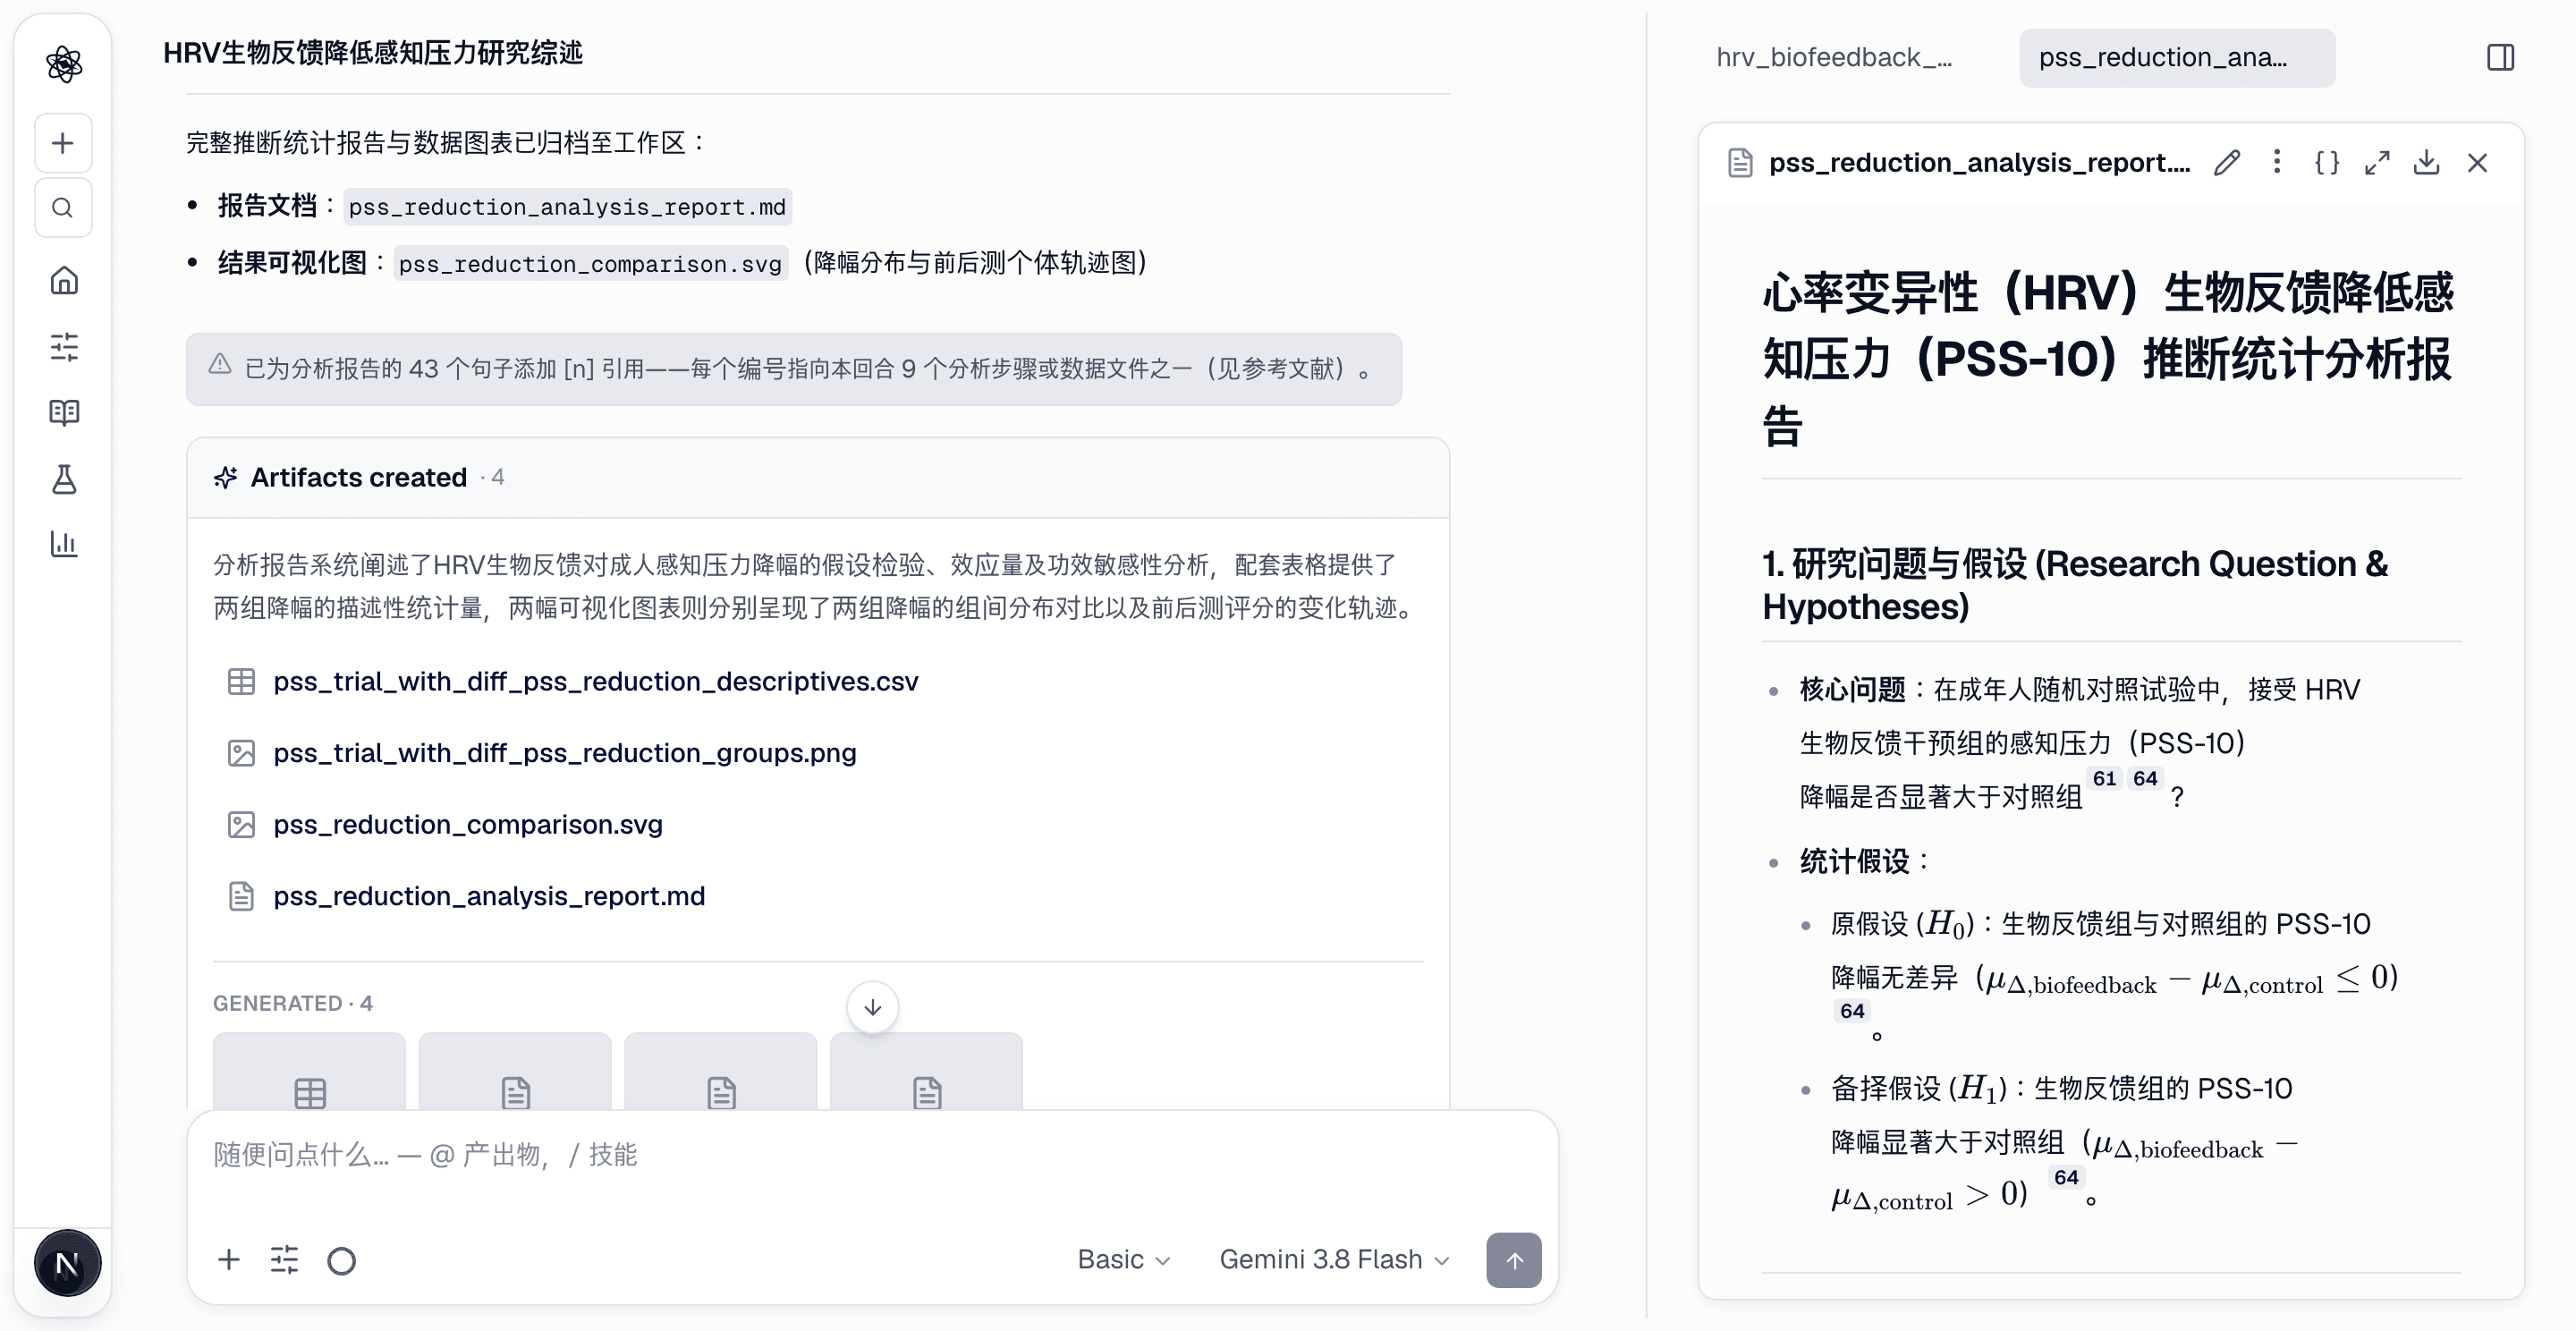This screenshot has height=1331, width=2576.
Task: Open the first generated table thumbnail
Action: 309,1071
